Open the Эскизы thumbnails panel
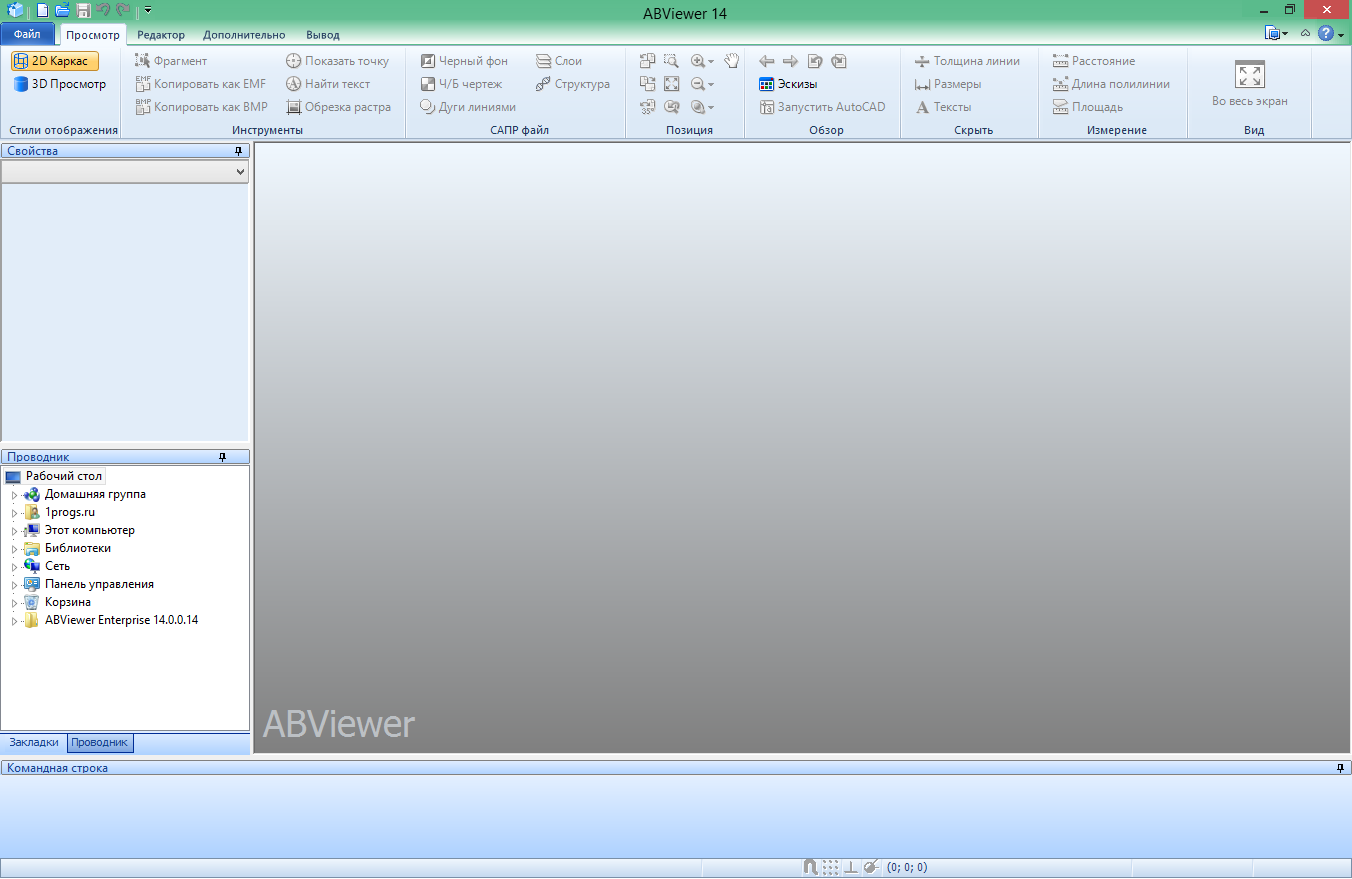Screen dimensions: 1352x879 pos(788,84)
